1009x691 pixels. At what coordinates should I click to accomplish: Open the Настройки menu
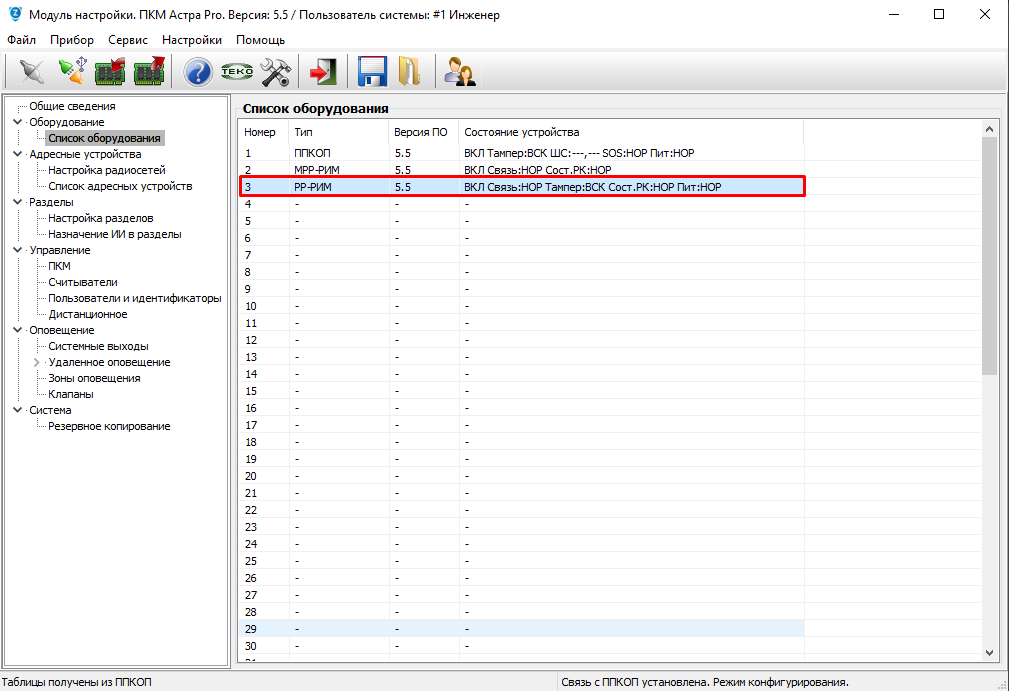192,40
